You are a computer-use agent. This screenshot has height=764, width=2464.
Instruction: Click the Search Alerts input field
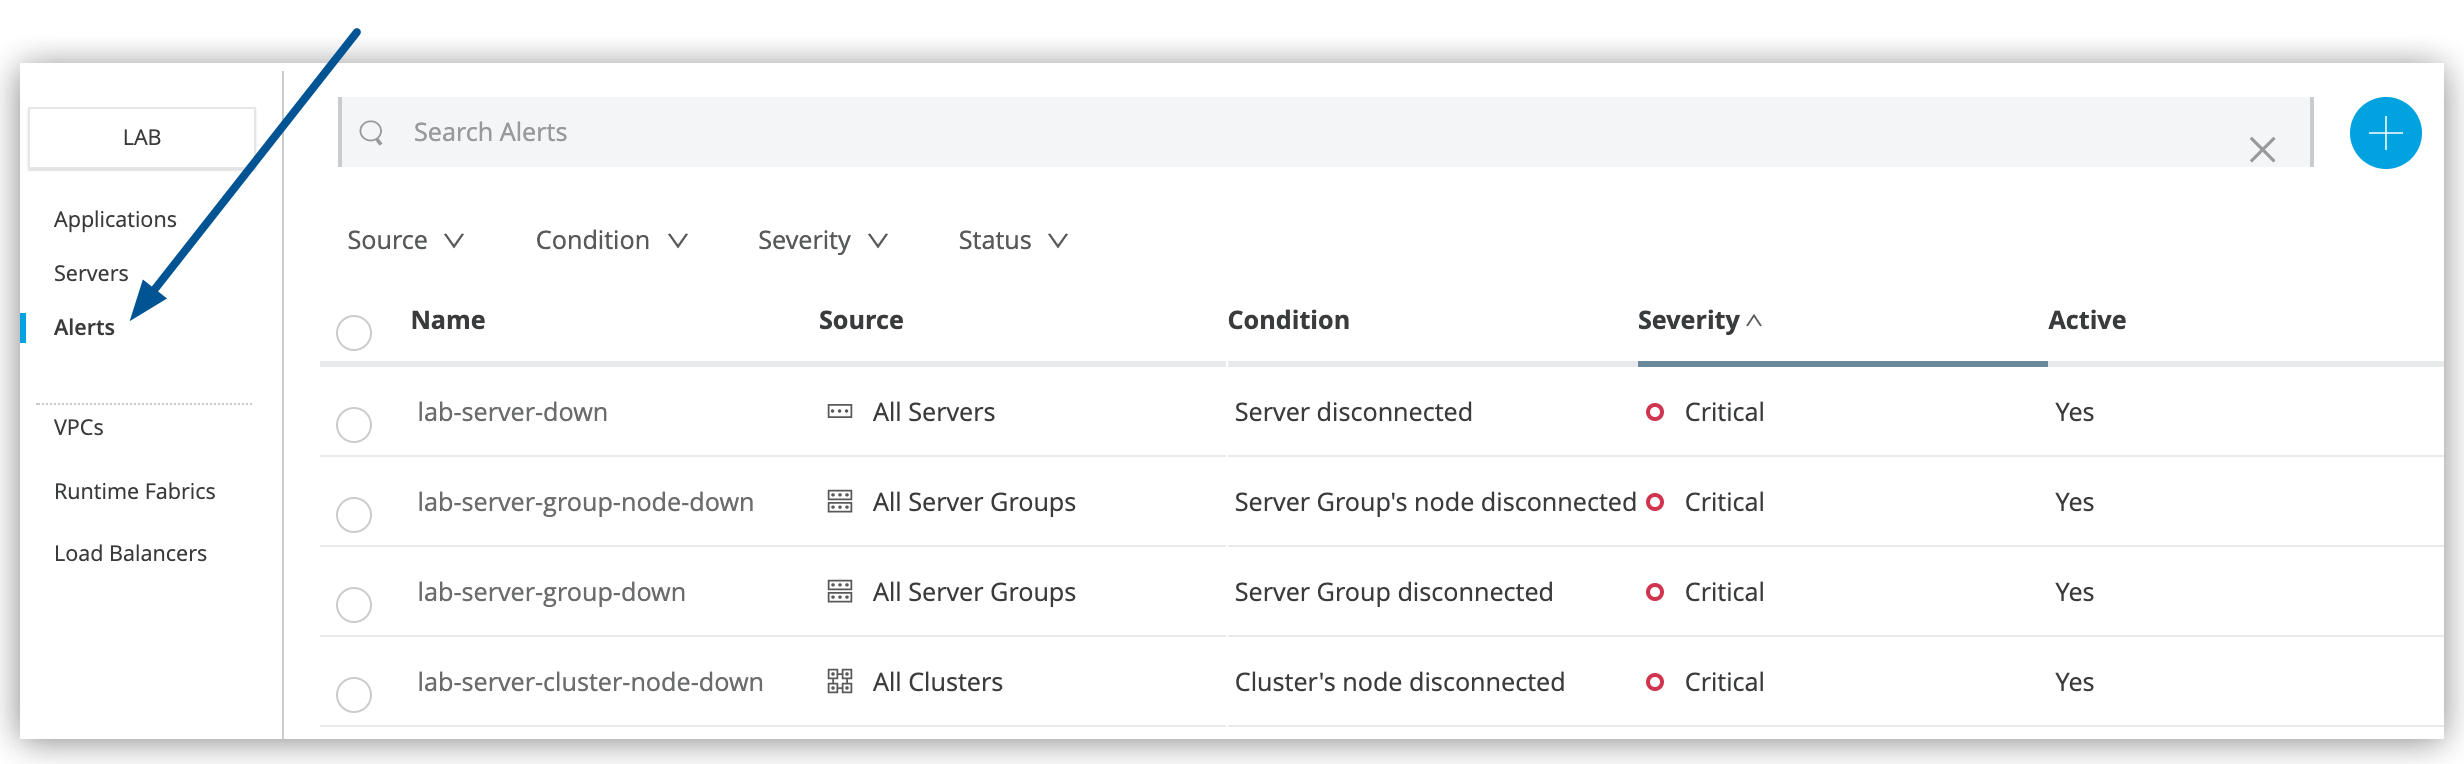point(1300,132)
